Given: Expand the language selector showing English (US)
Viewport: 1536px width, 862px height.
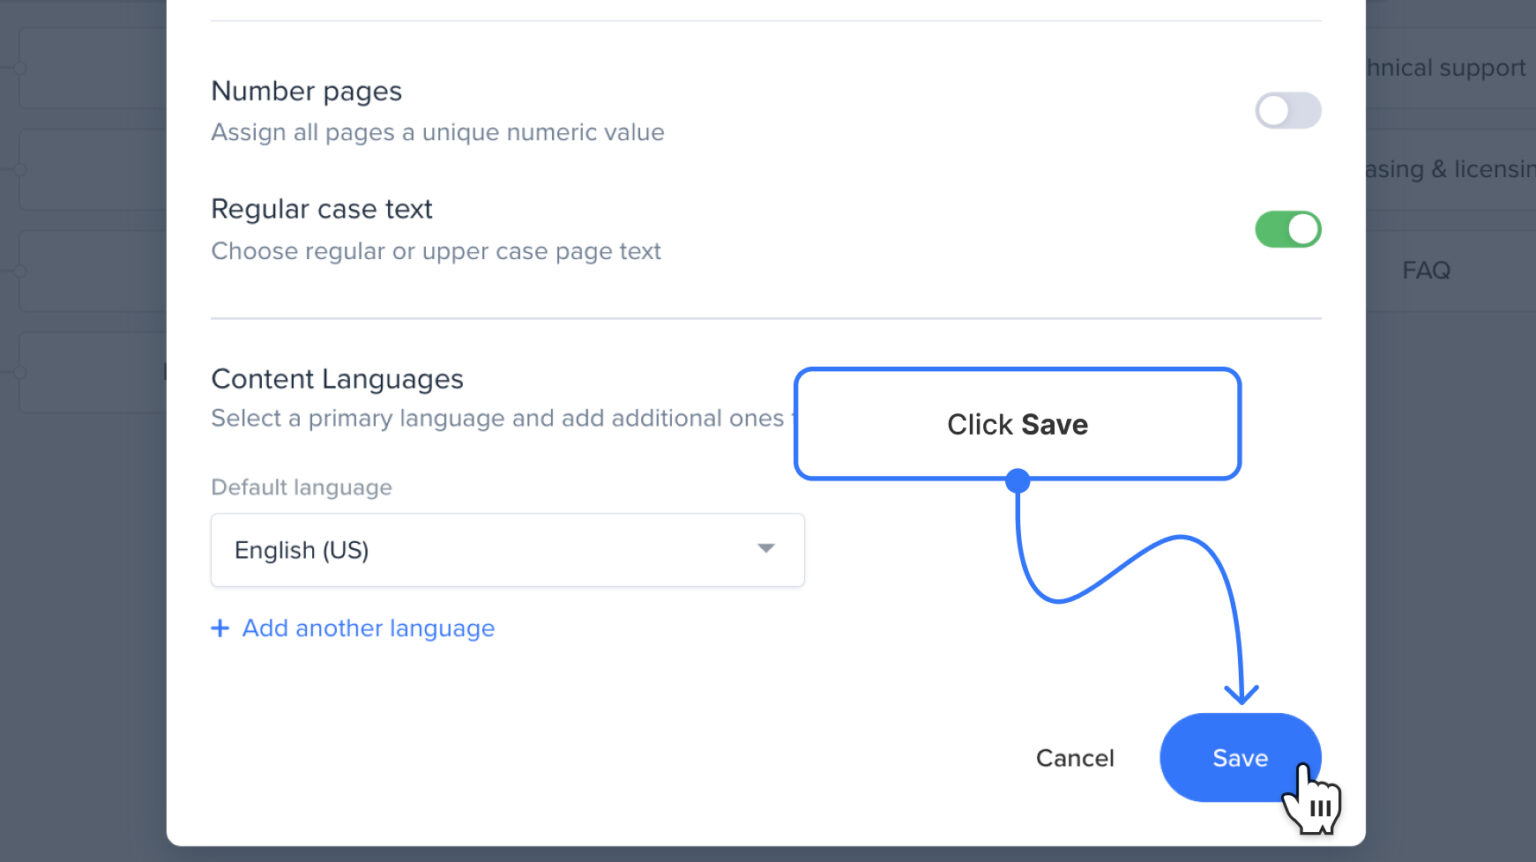Looking at the screenshot, I should click(508, 550).
